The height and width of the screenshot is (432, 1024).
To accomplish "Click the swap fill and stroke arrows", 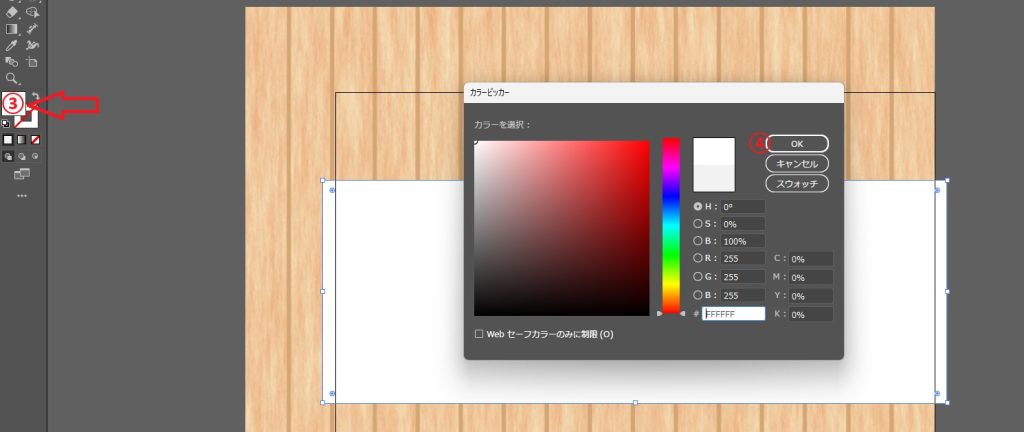I will (34, 97).
